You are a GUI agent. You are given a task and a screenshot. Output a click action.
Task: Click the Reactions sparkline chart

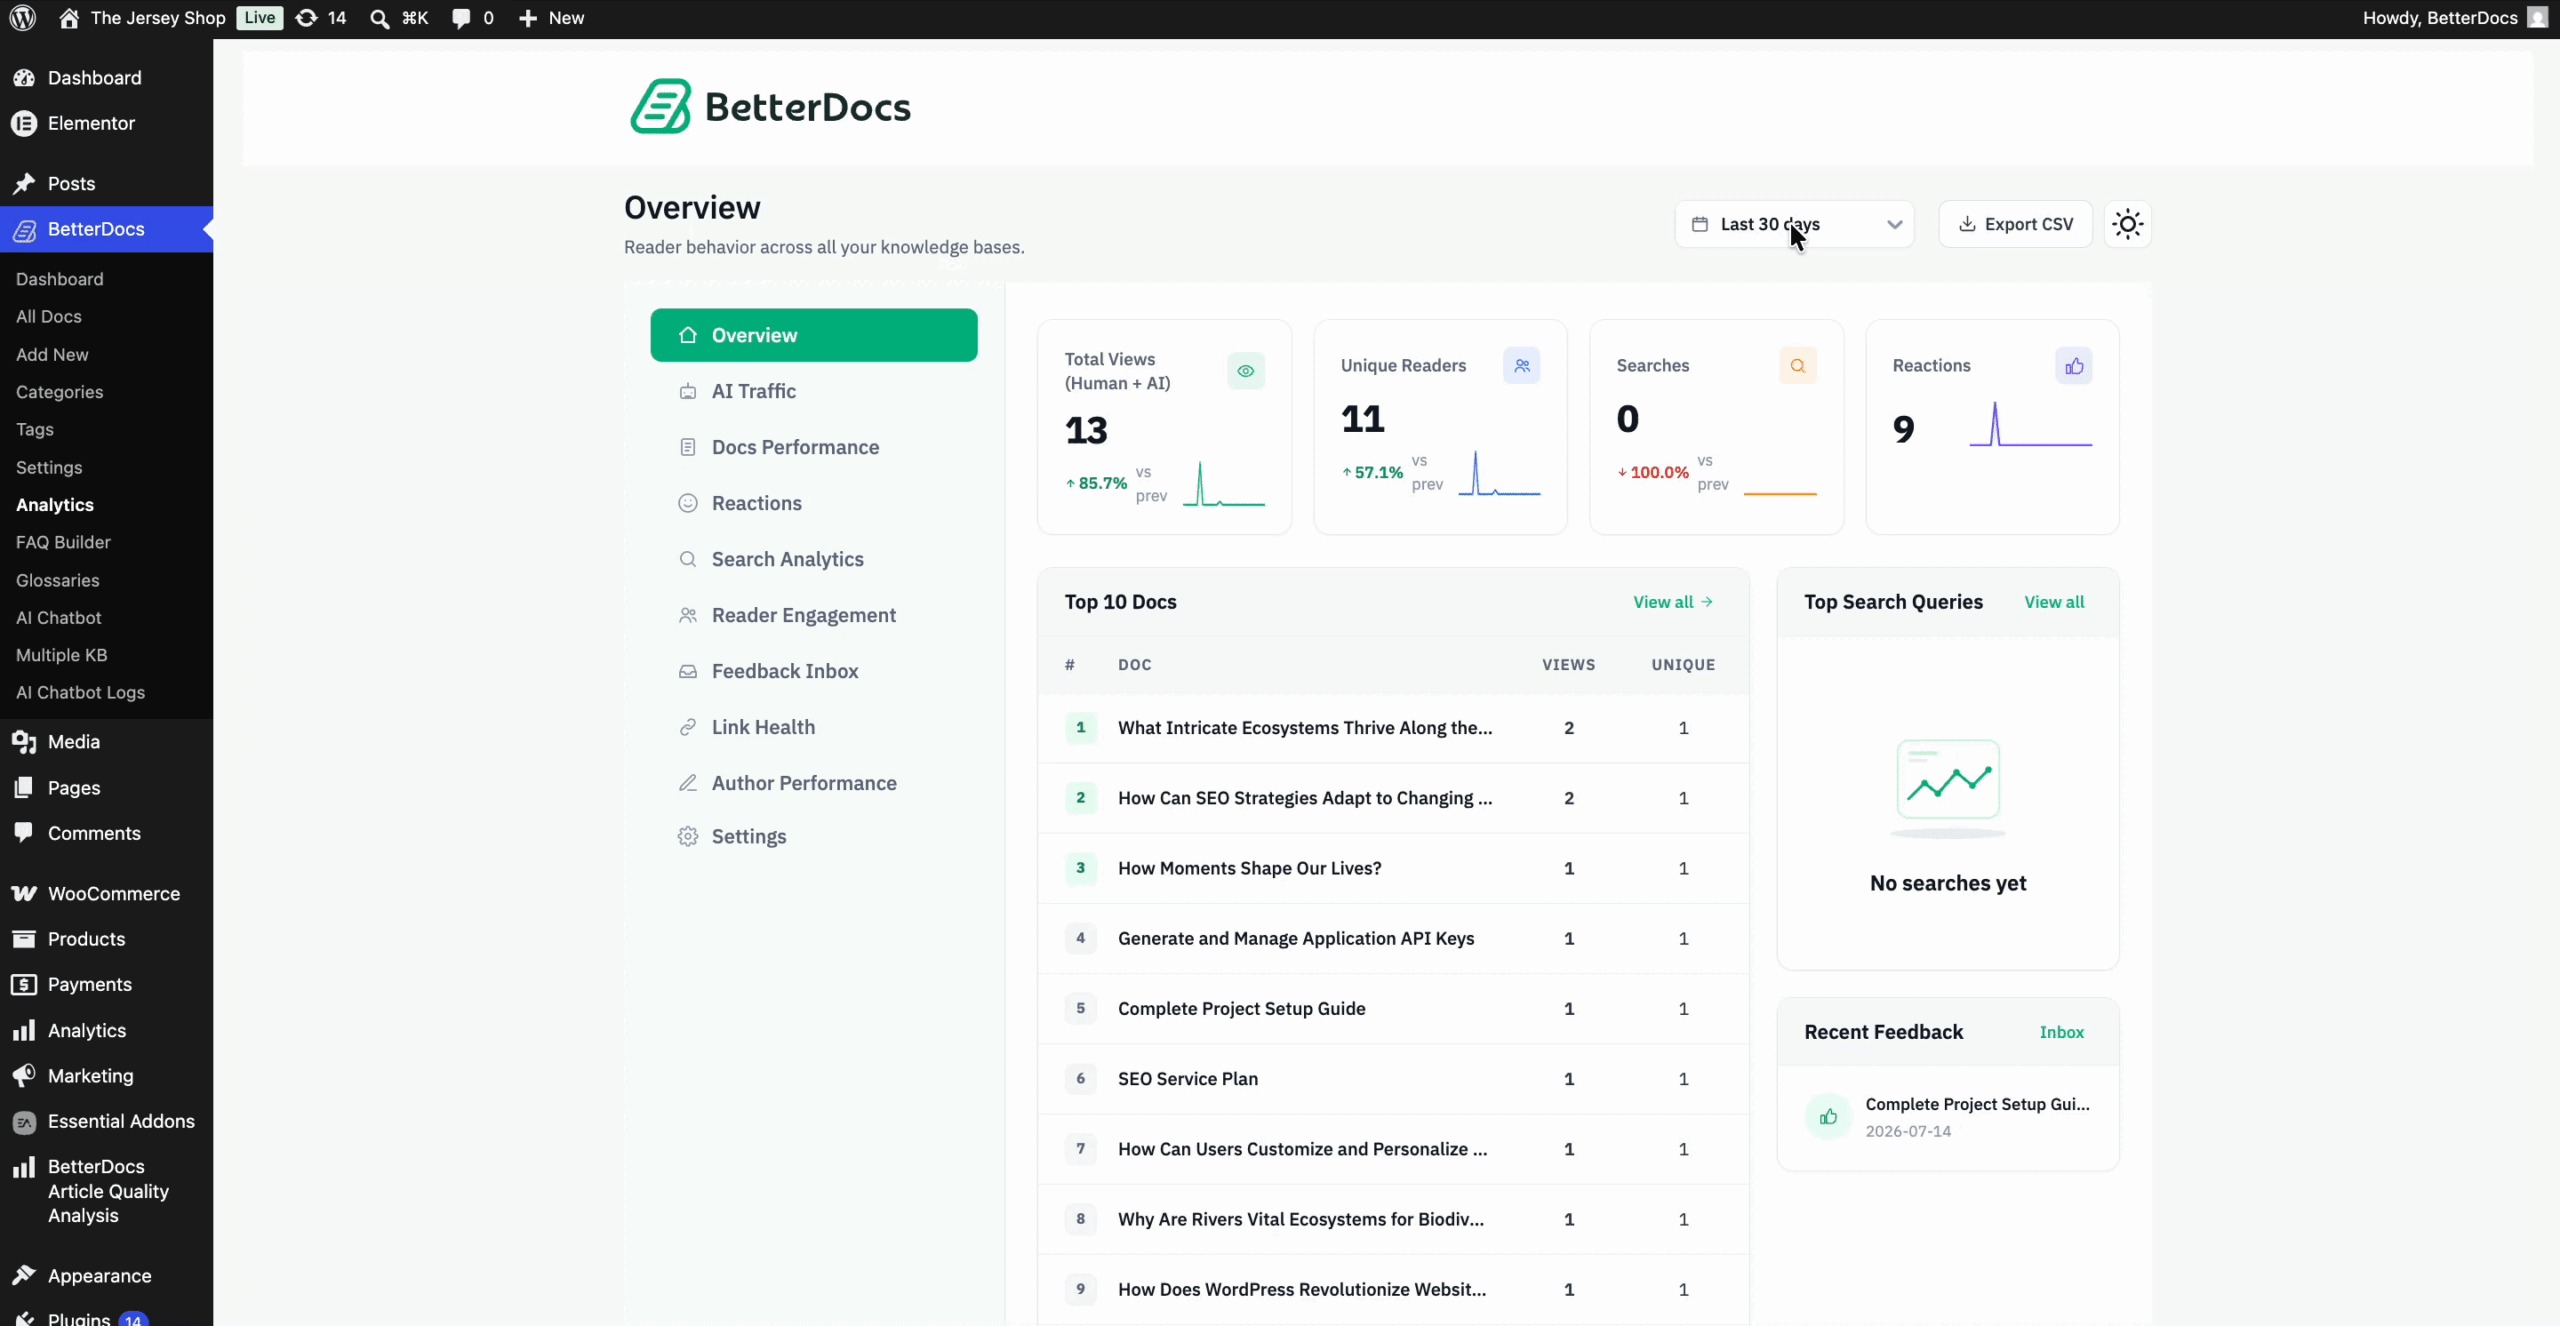click(x=2030, y=424)
